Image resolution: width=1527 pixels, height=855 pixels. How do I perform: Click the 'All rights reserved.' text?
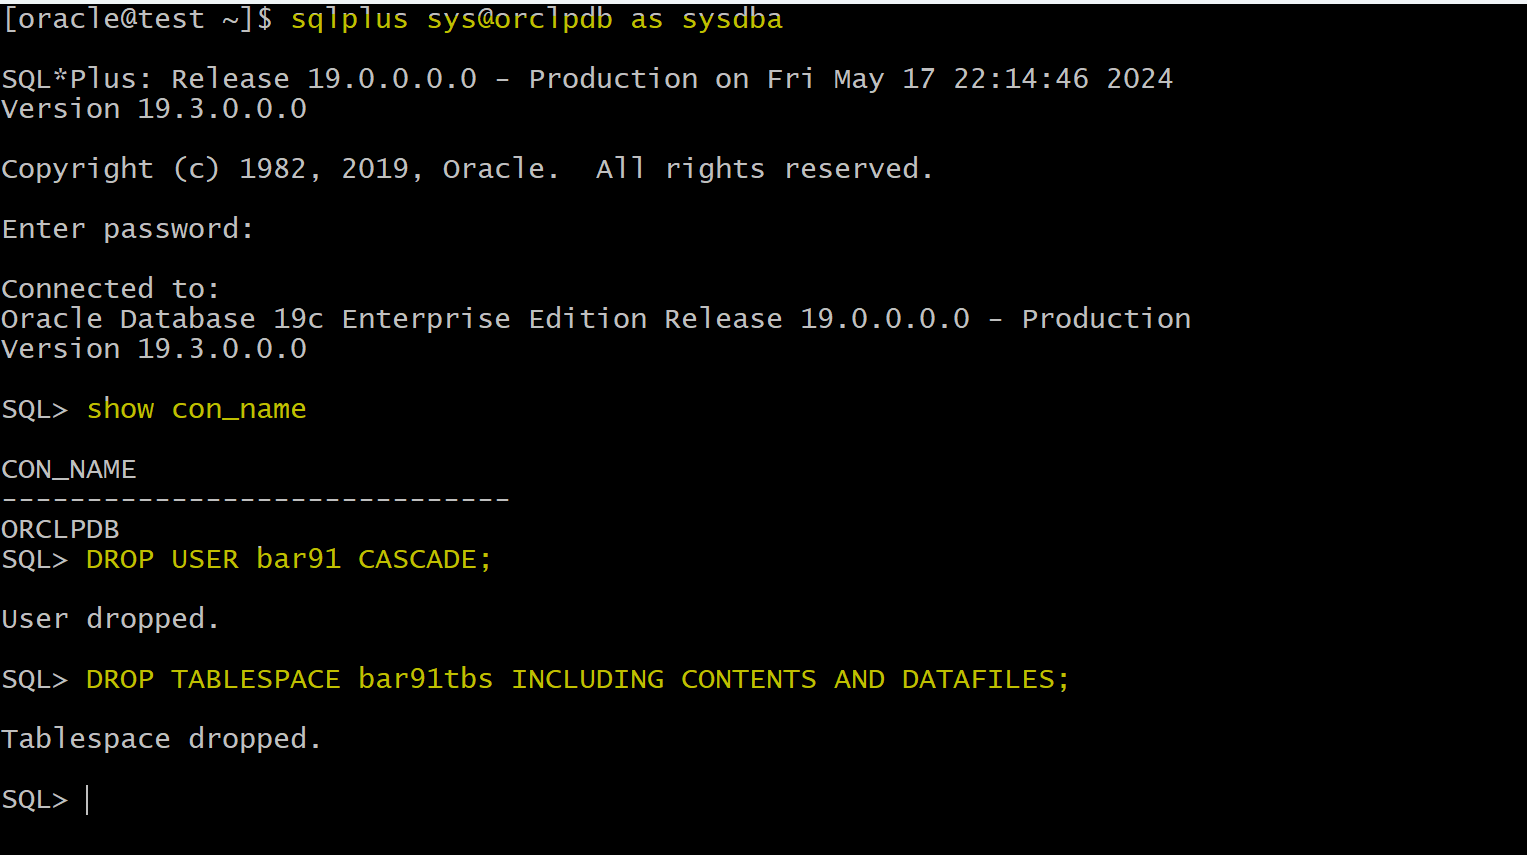click(765, 169)
